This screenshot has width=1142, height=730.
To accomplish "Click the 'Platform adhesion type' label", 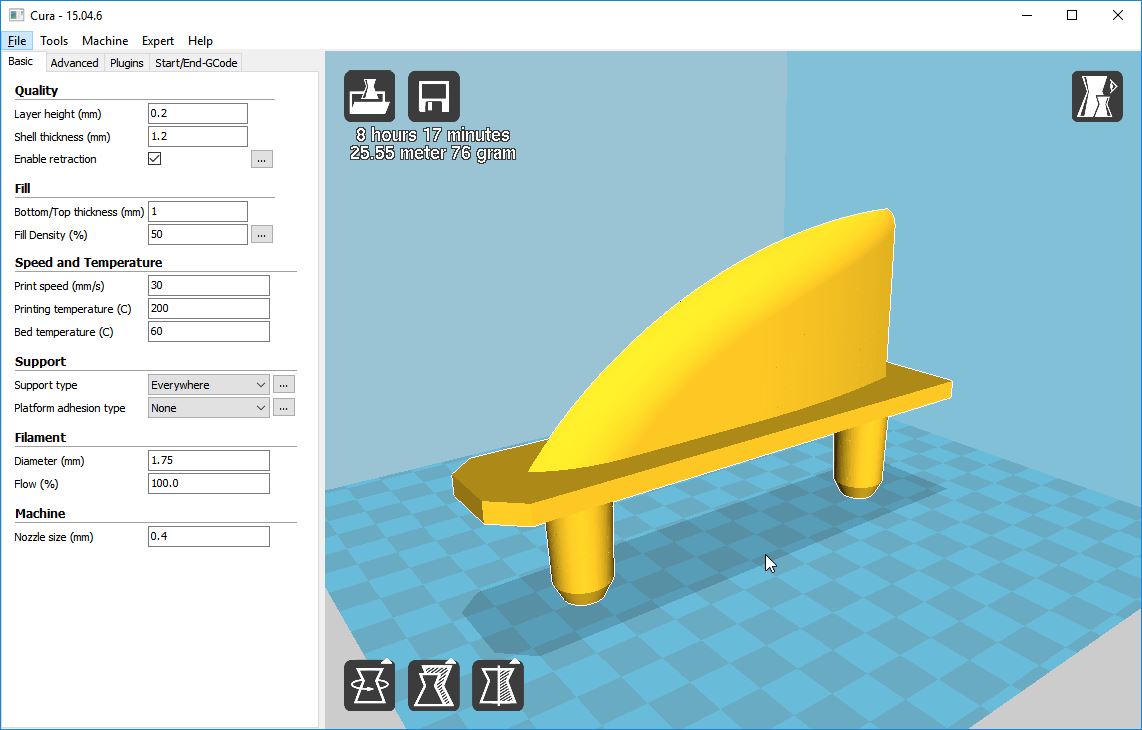I will coord(69,408).
